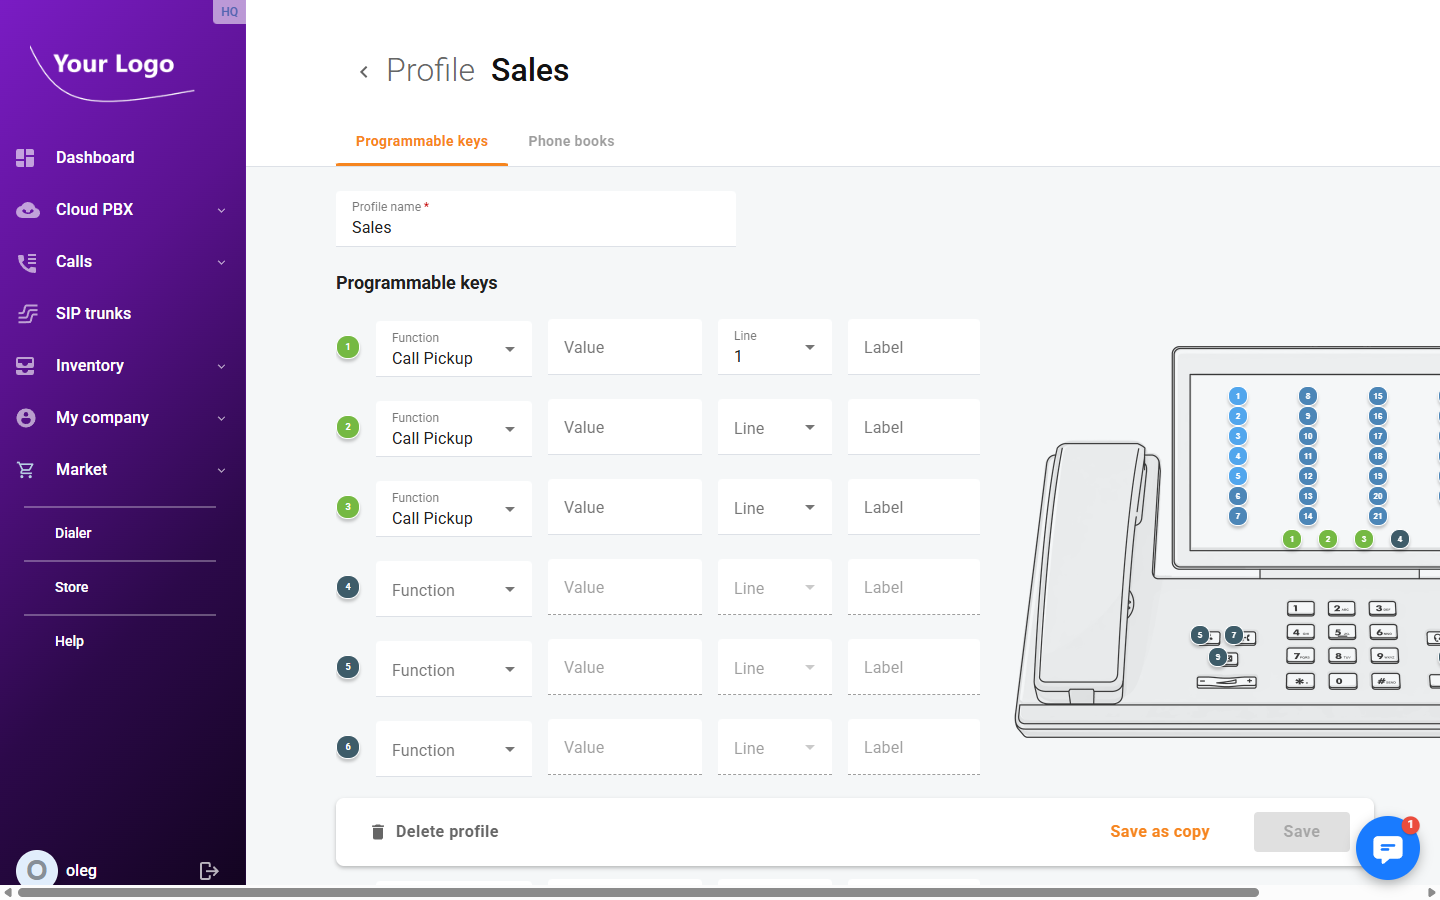Select the Programmable keys tab

click(x=422, y=141)
